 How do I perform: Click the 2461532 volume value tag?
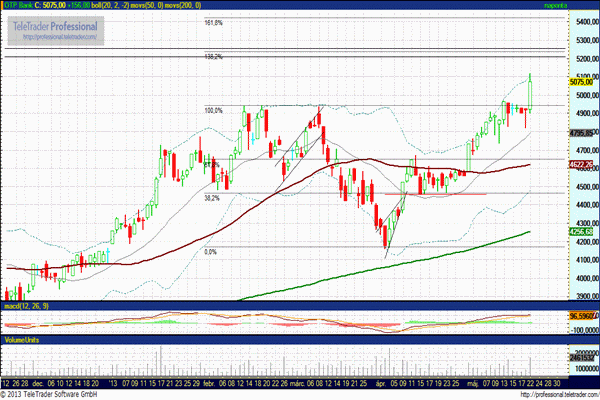click(582, 358)
